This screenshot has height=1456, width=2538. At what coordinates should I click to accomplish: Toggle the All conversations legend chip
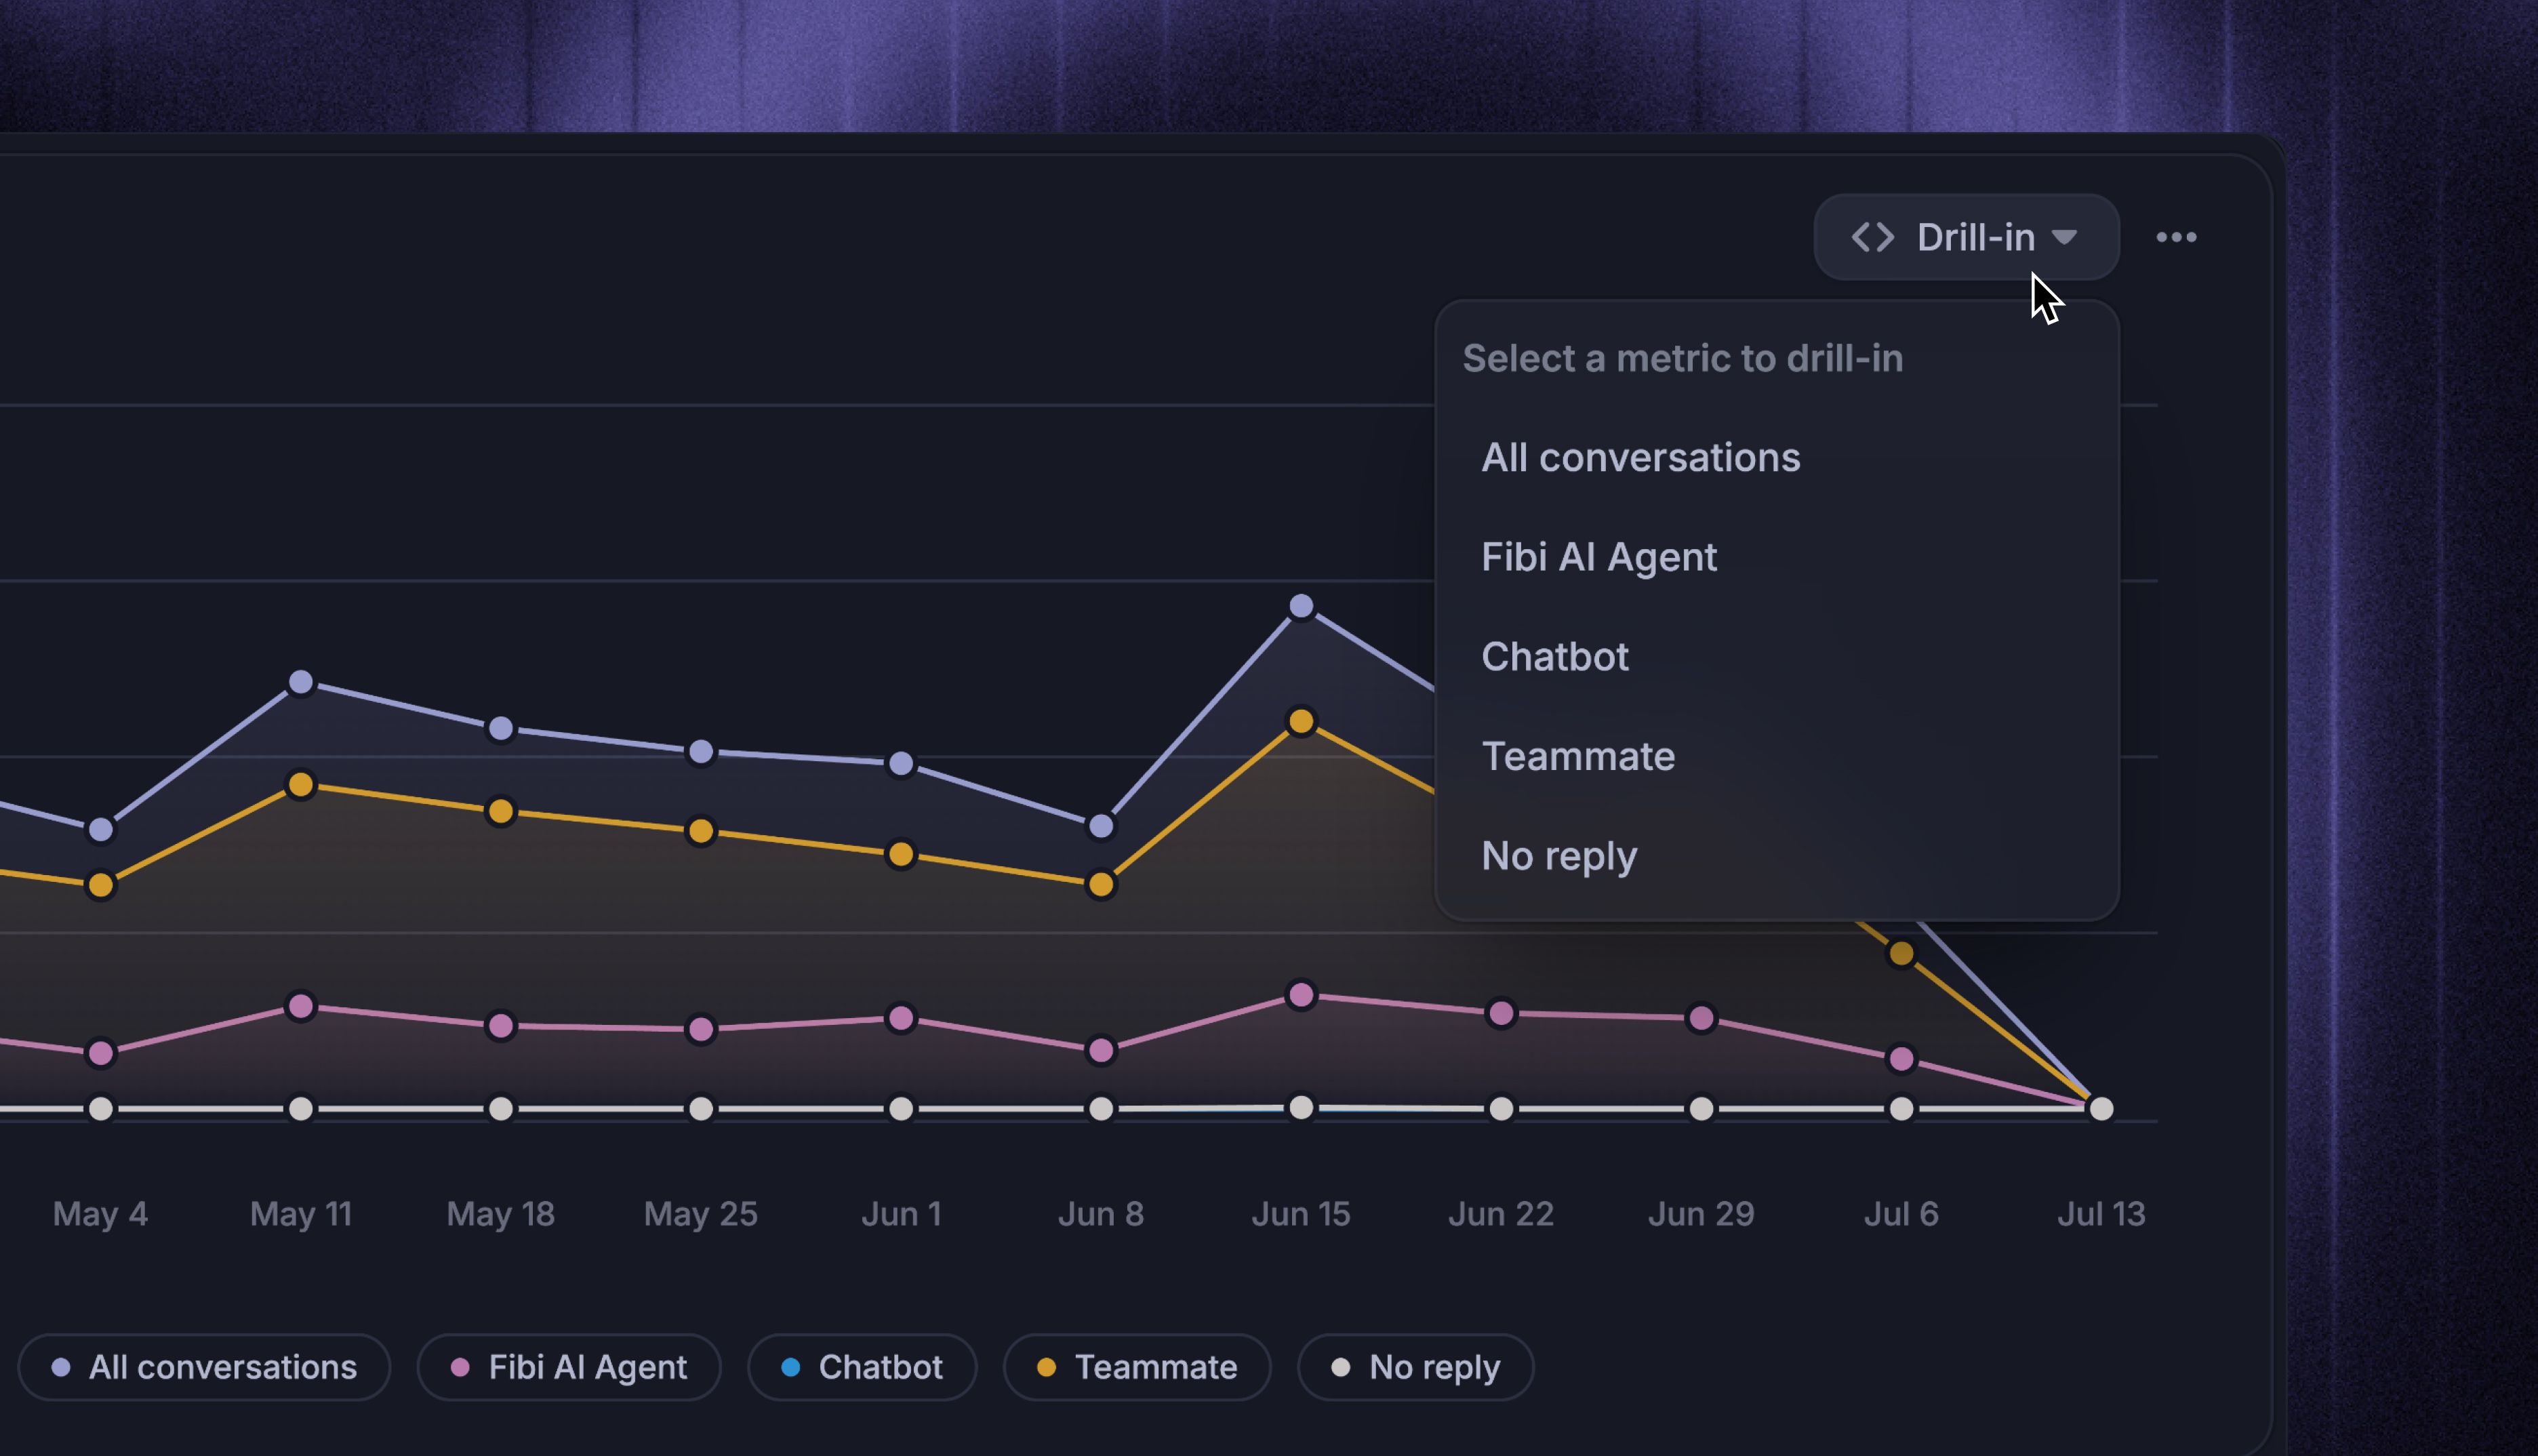(x=204, y=1367)
